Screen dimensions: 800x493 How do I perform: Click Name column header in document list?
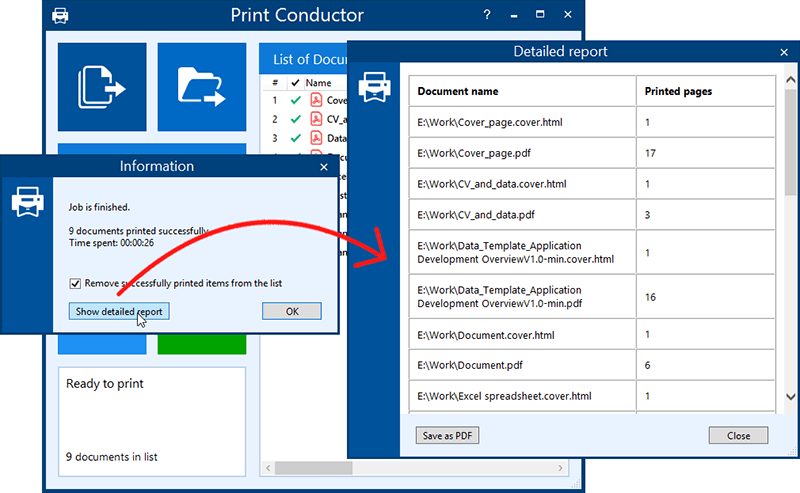[x=318, y=83]
